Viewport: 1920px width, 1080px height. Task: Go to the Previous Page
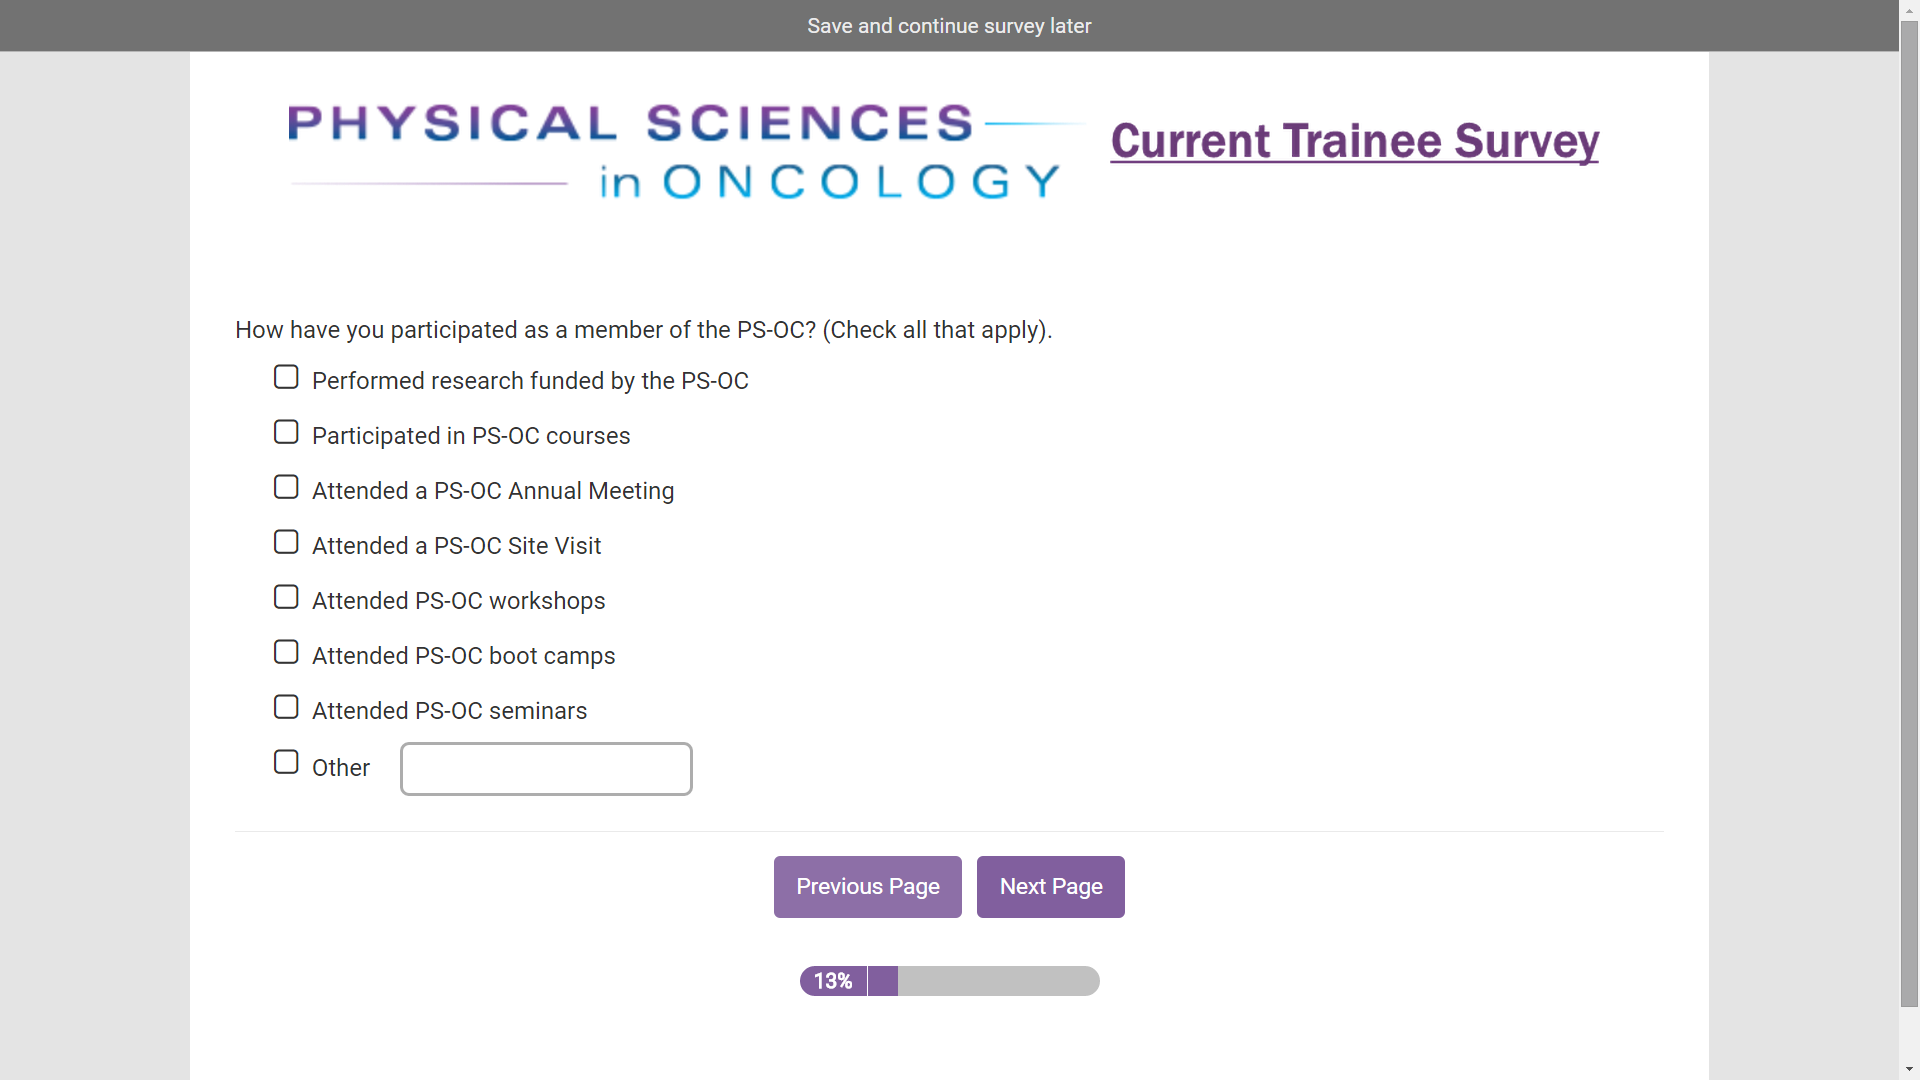[x=867, y=887]
